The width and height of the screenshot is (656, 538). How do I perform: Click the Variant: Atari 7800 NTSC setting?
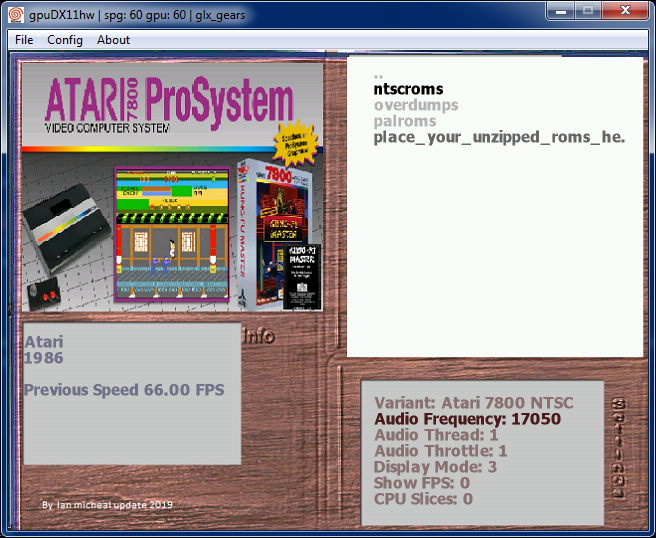point(474,402)
